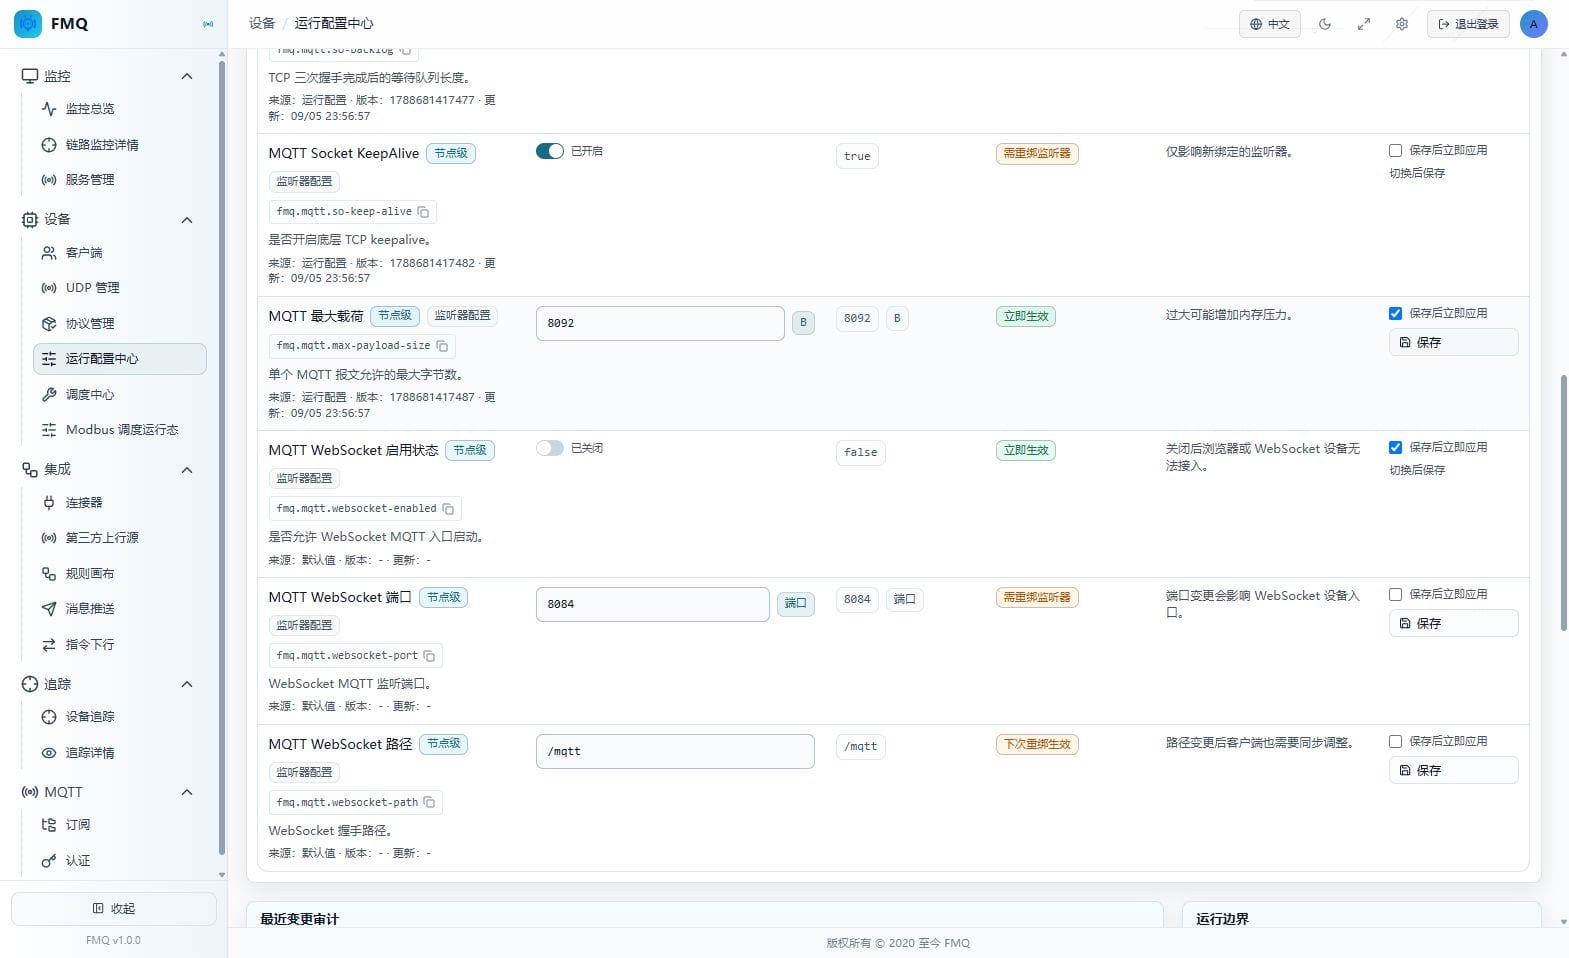Open 认证 under MQTT
The height and width of the screenshot is (958, 1569).
click(120, 861)
